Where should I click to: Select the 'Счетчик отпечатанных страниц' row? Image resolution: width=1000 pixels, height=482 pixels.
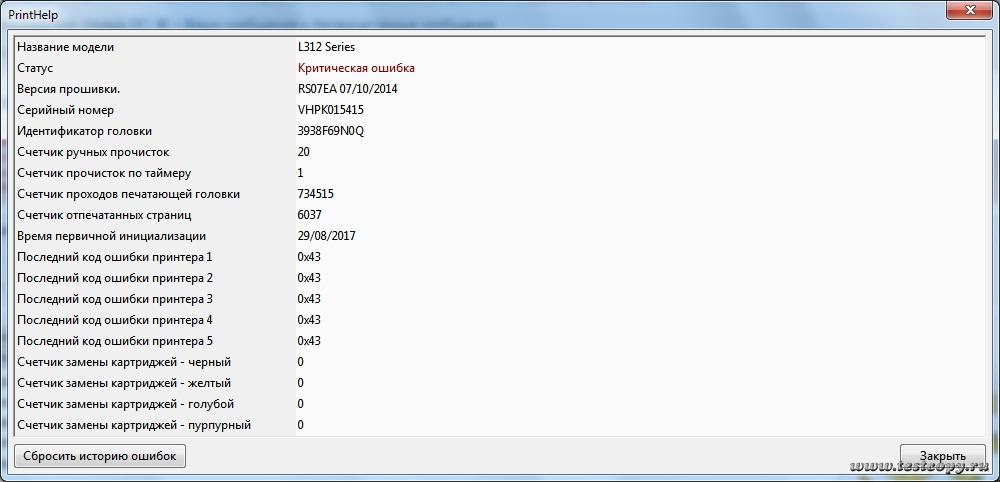[104, 215]
